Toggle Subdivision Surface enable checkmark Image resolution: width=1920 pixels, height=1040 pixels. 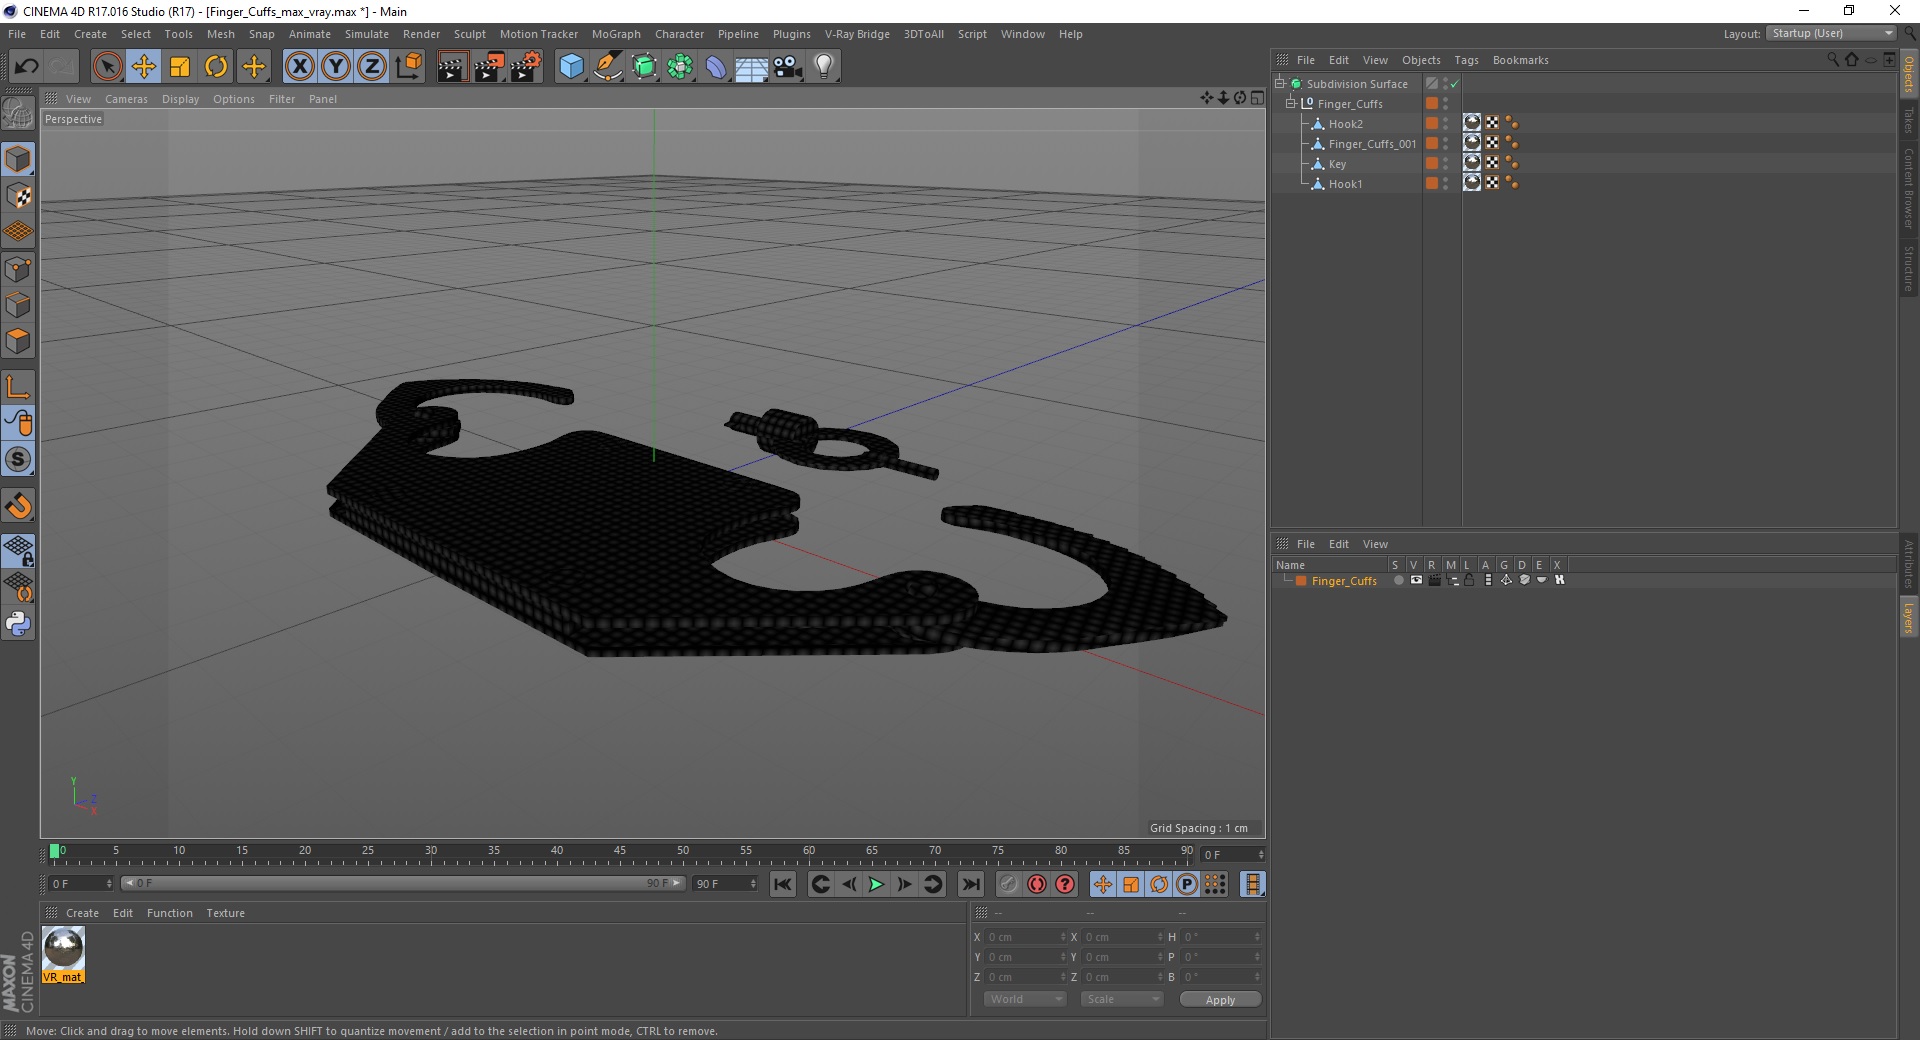[1455, 84]
